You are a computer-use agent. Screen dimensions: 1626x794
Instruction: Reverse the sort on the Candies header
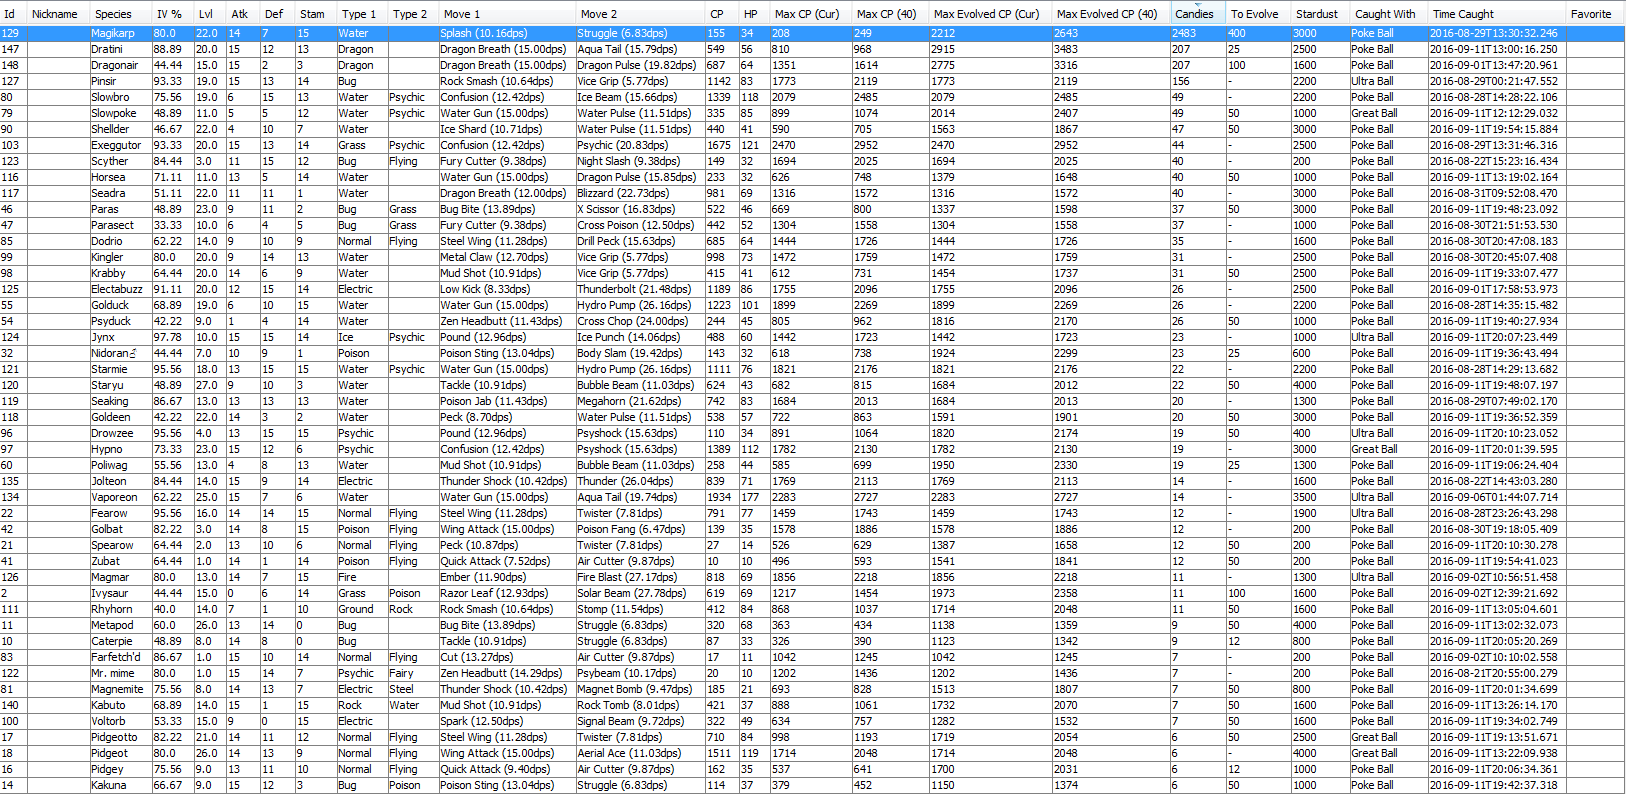tap(1197, 14)
